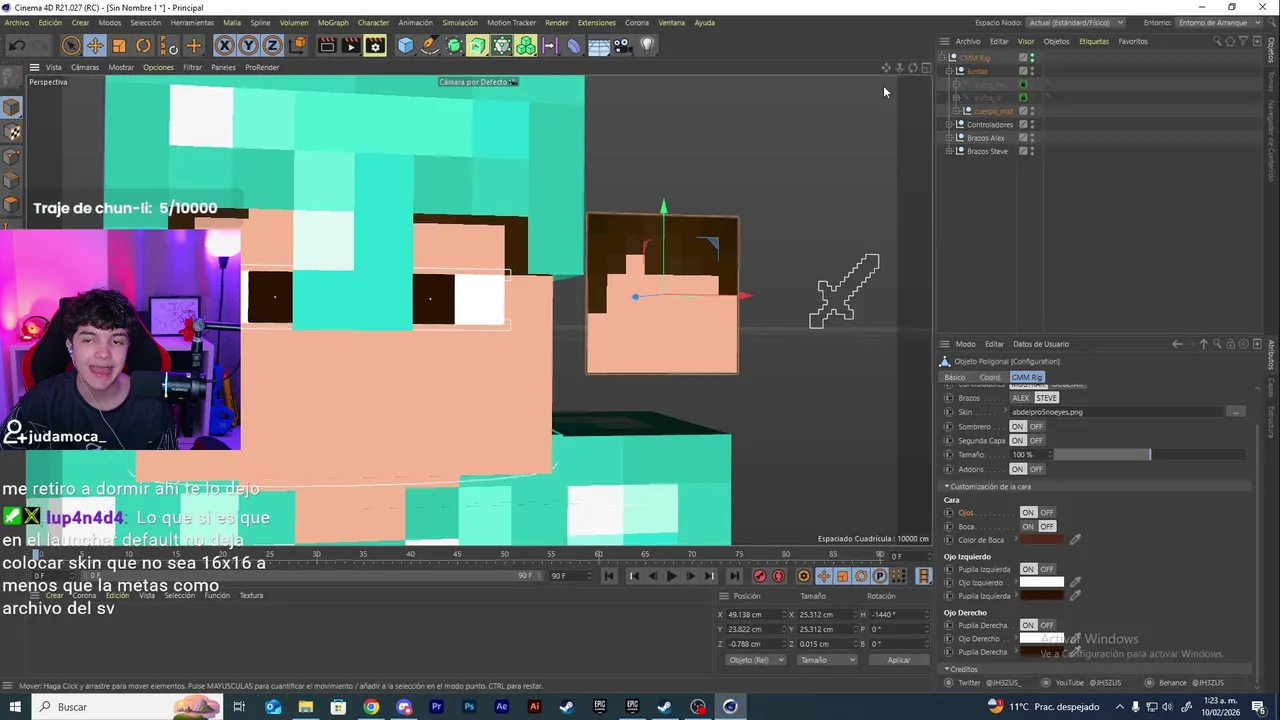Select the Live Selection arrow tool

pos(70,45)
